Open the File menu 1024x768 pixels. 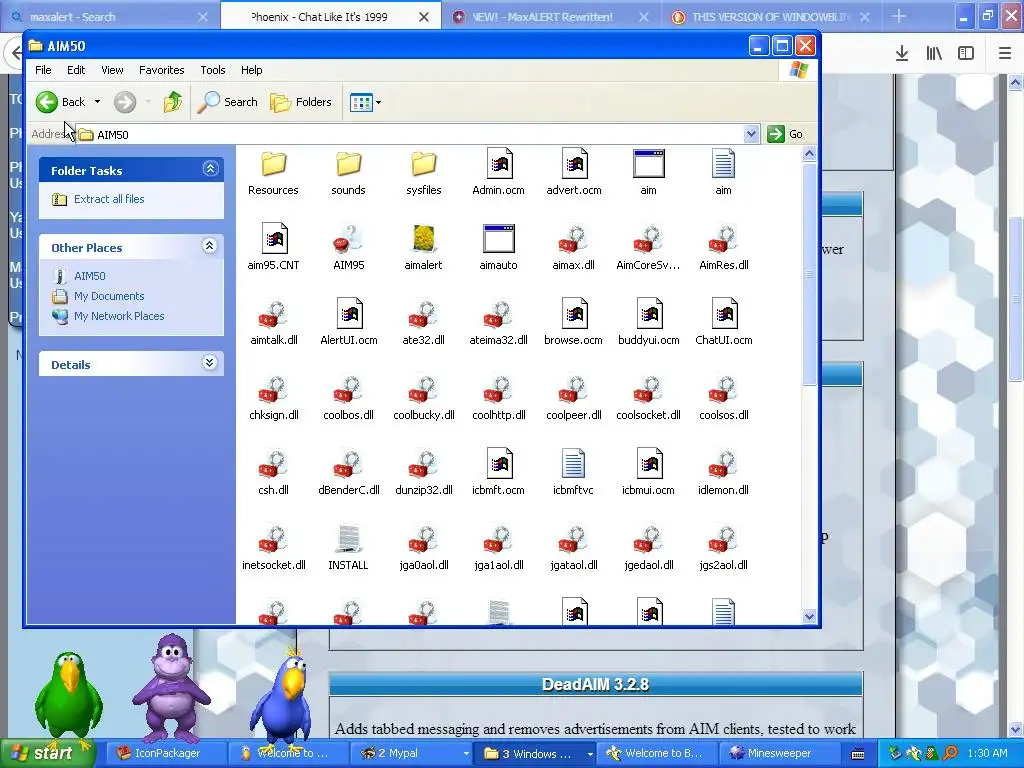[x=43, y=70]
